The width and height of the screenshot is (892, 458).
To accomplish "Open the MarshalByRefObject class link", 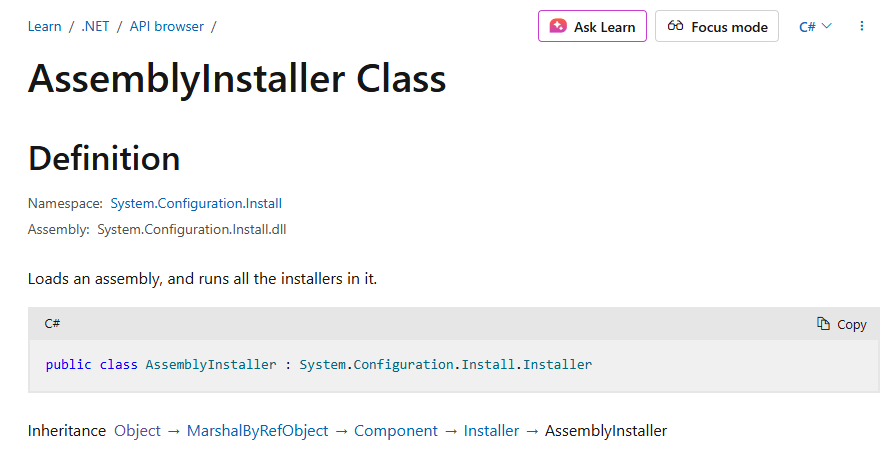I will [257, 431].
